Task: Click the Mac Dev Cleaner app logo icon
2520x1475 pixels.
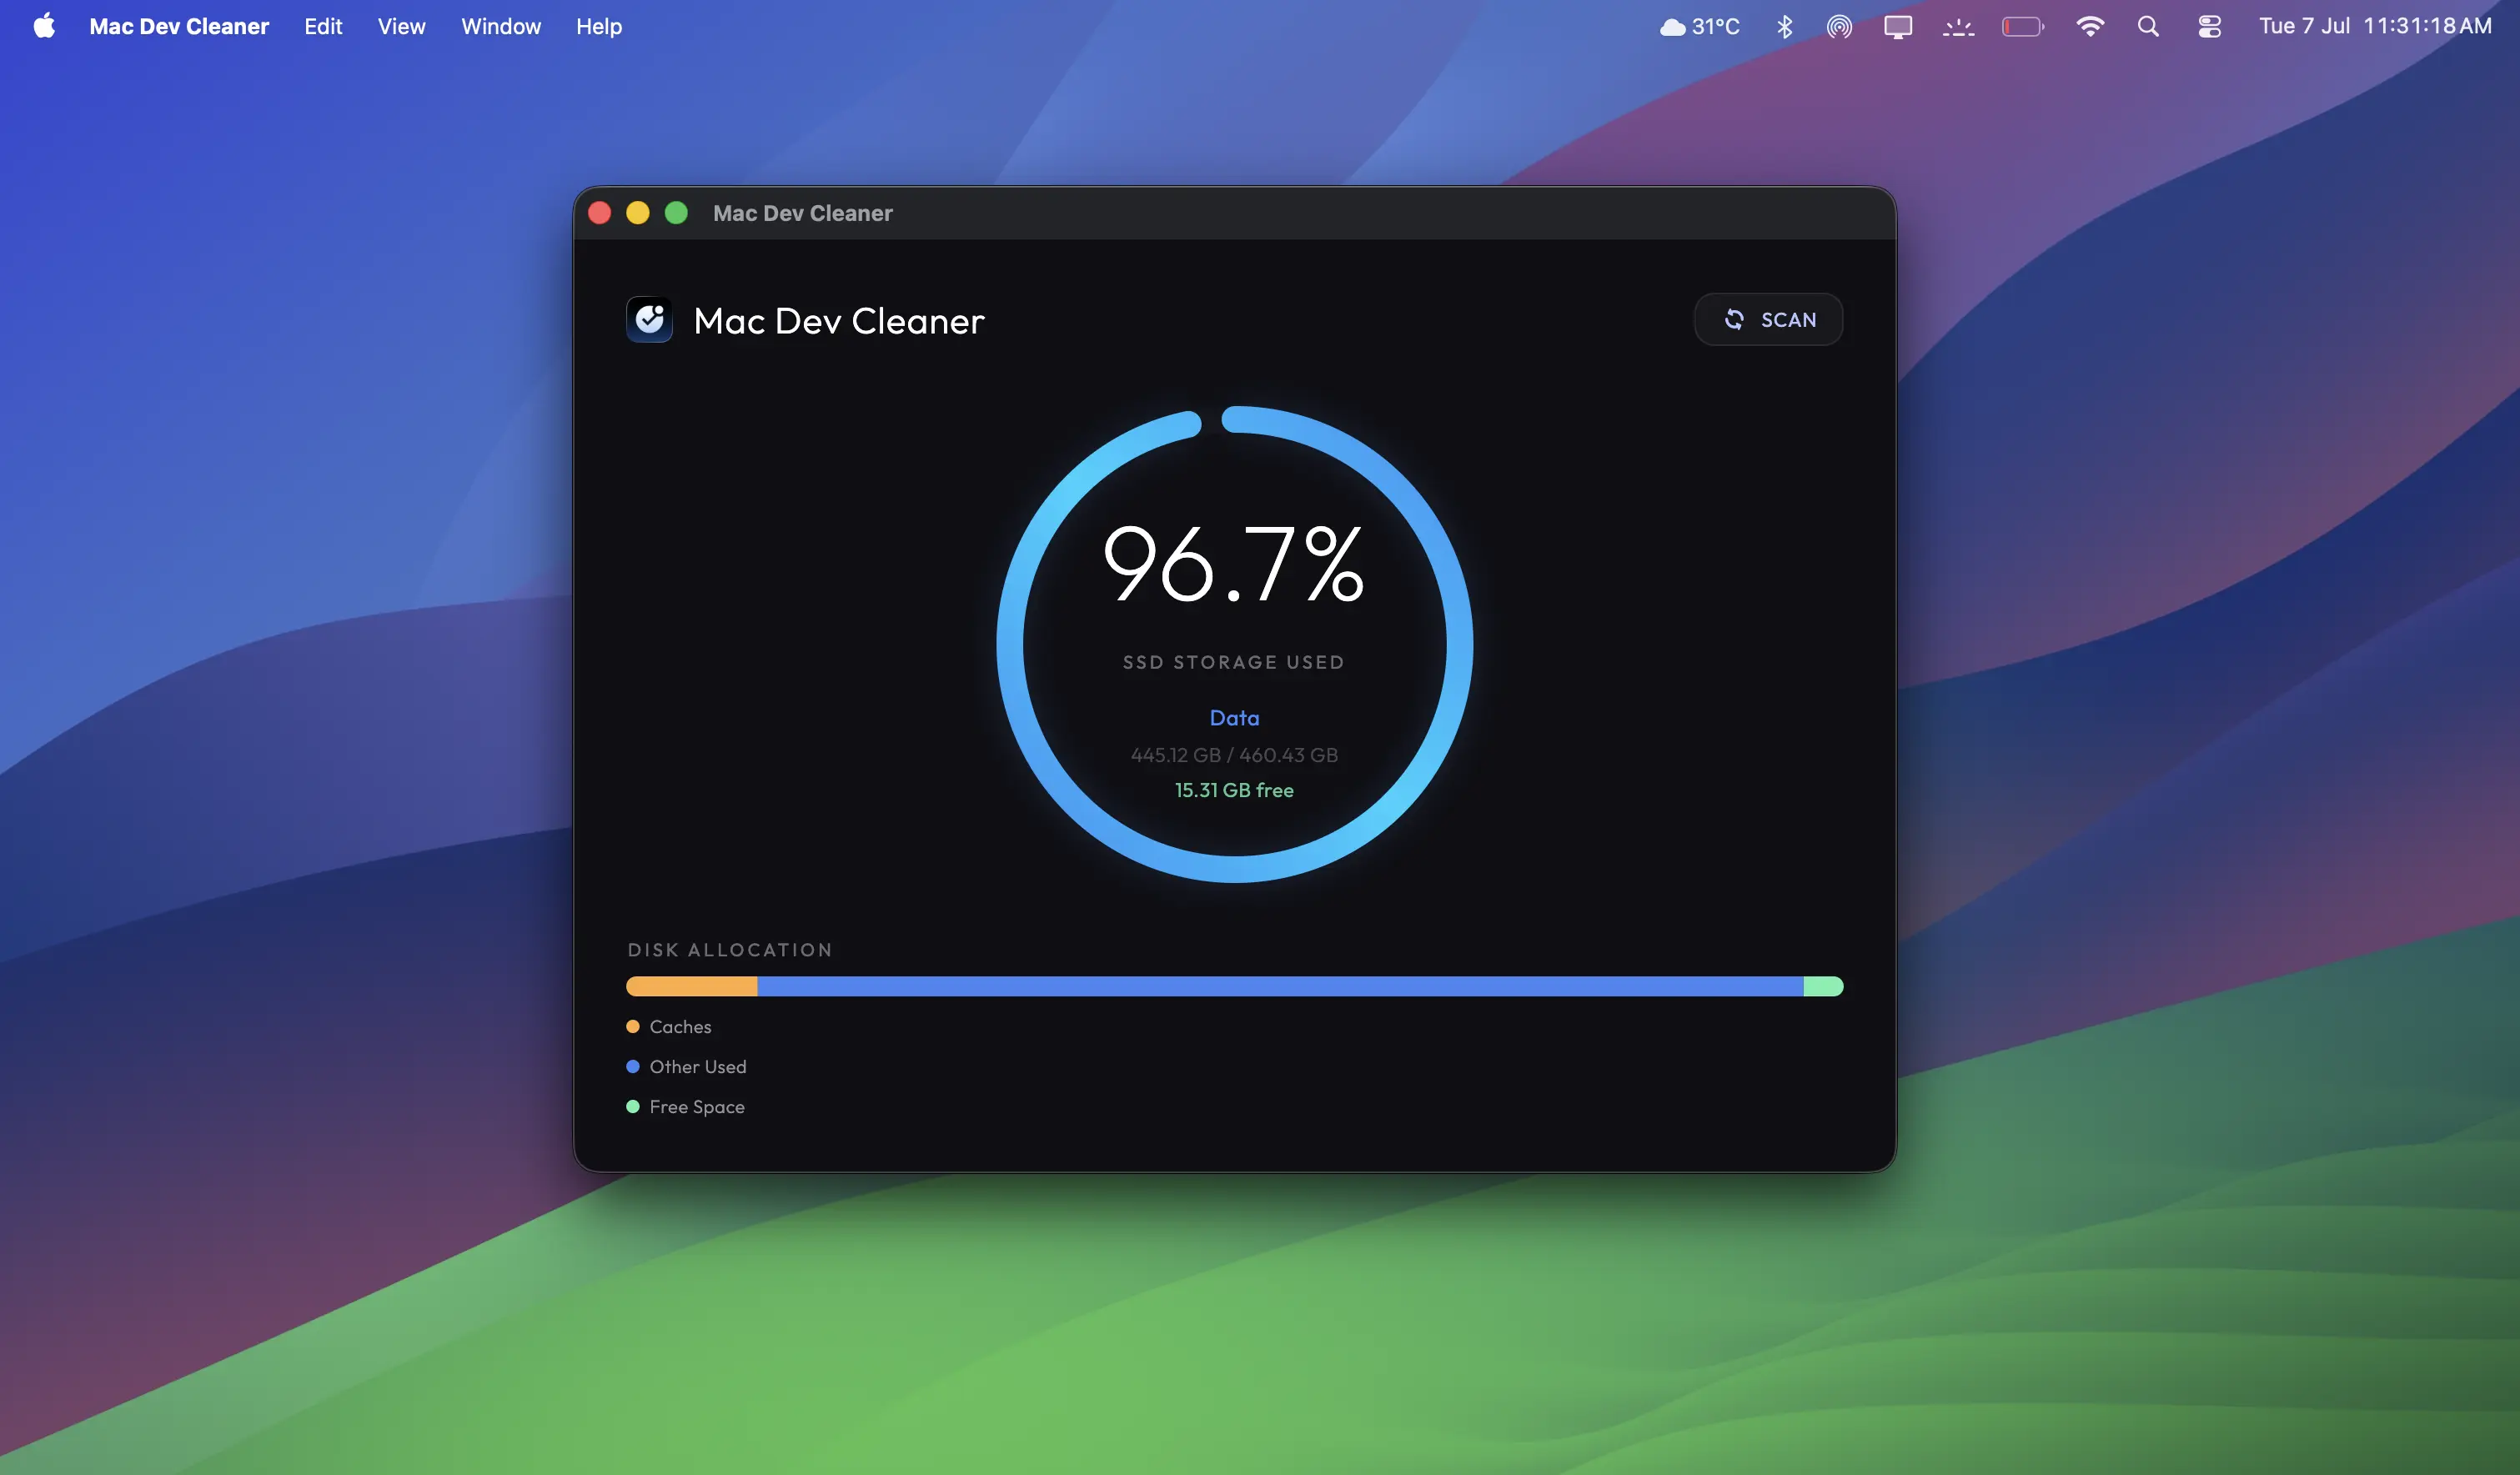Action: (650, 320)
